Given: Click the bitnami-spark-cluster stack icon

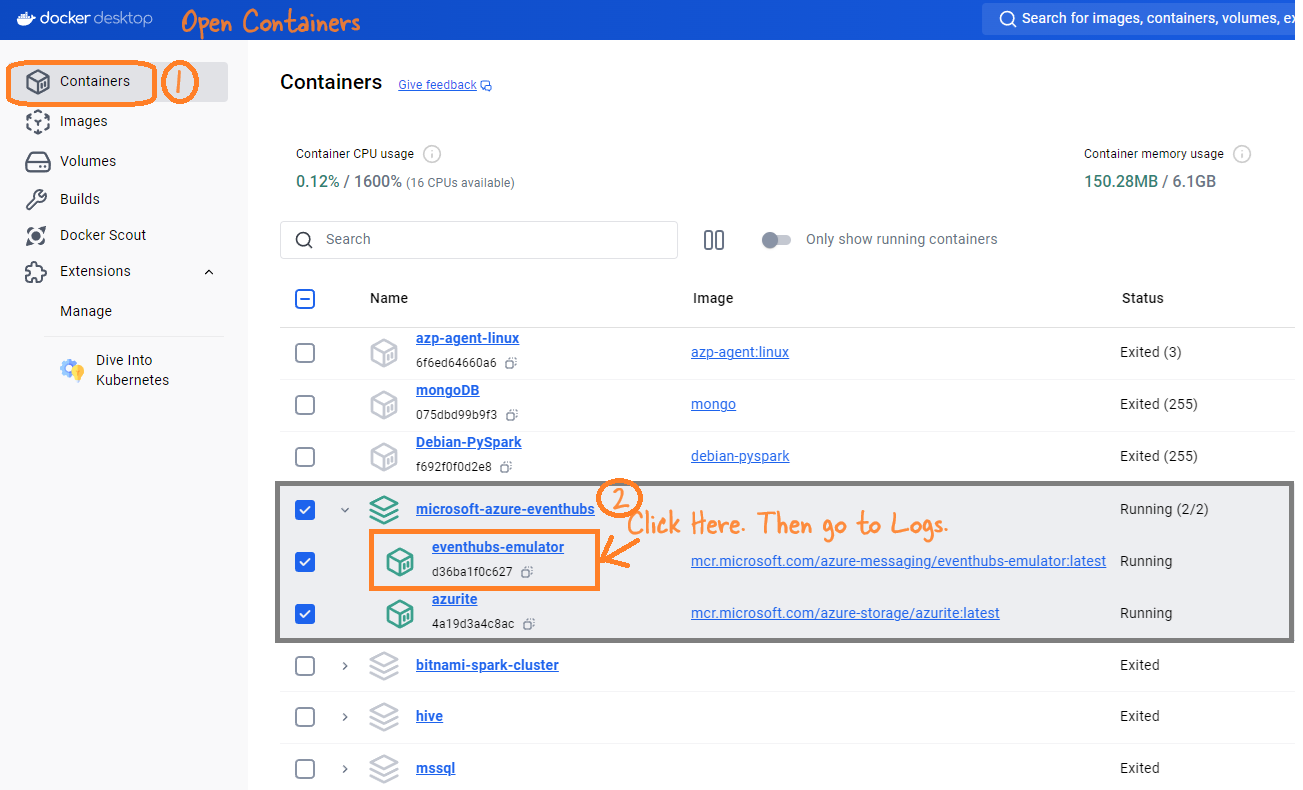Looking at the screenshot, I should pos(384,665).
